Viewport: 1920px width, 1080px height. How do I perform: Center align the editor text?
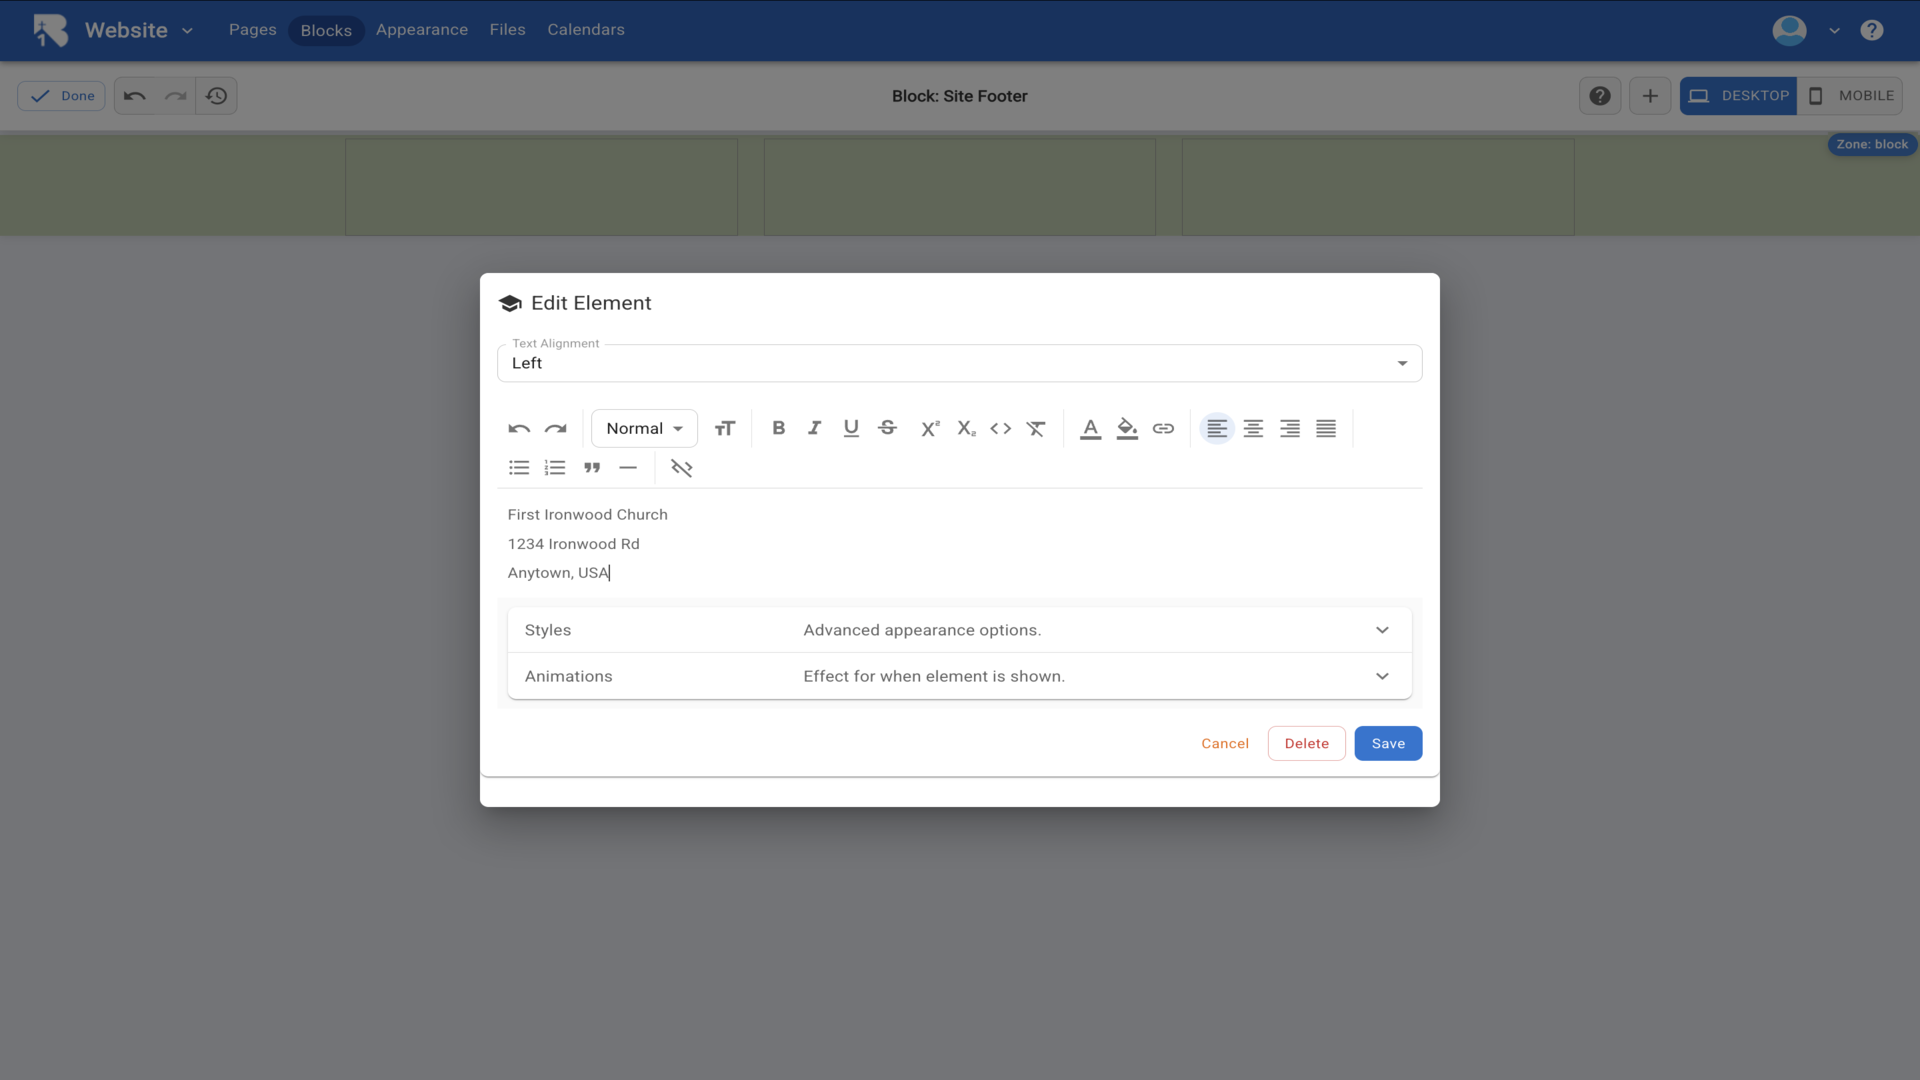(x=1253, y=428)
